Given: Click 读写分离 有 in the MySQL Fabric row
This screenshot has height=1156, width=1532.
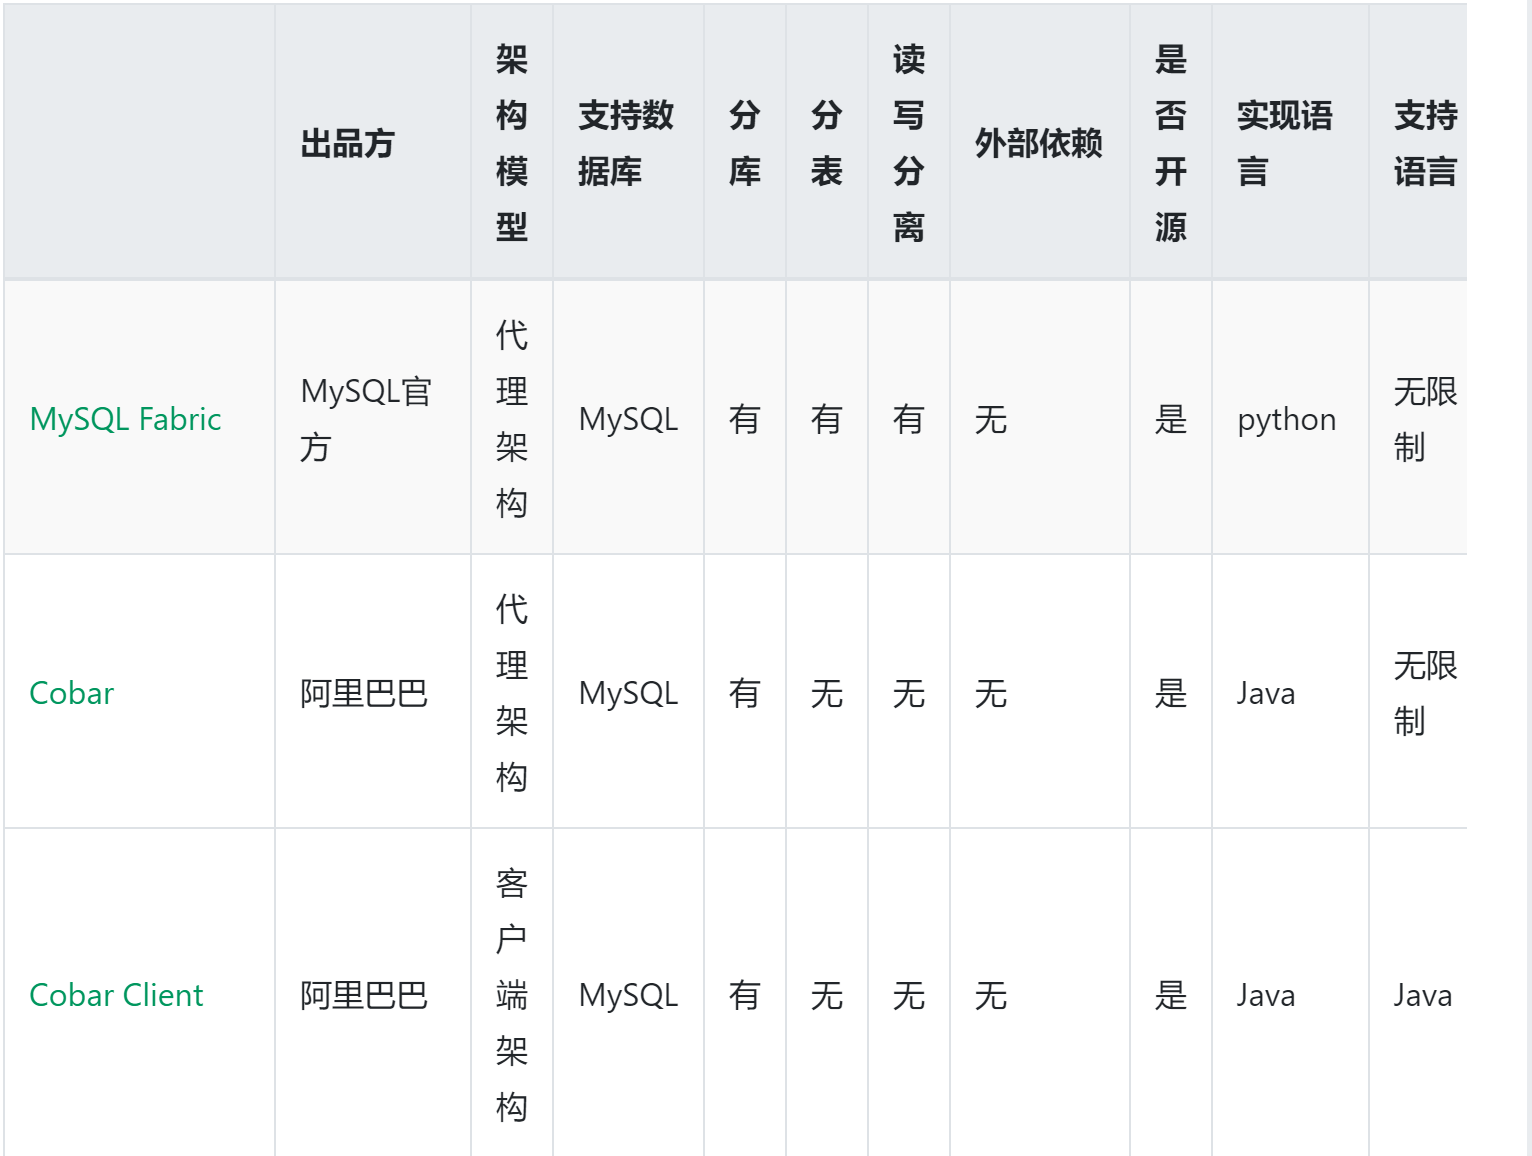Looking at the screenshot, I should point(909,419).
